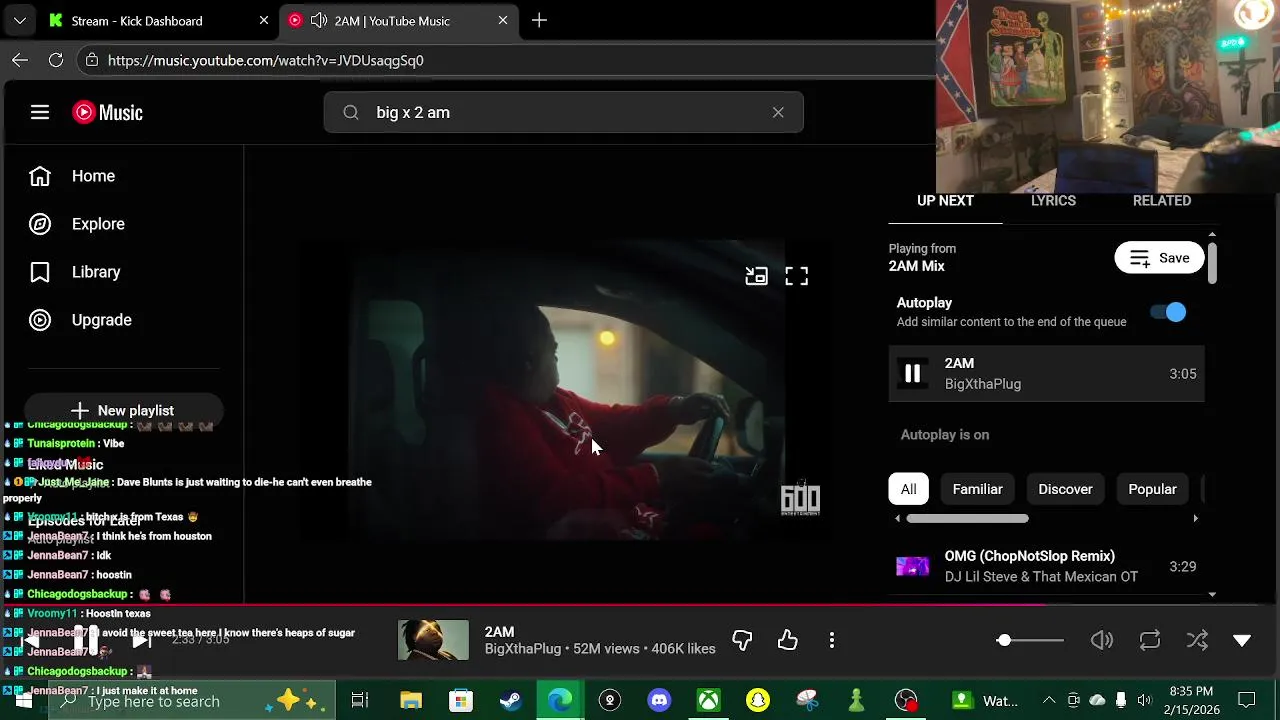Viewport: 1280px width, 720px height.
Task: Open miniplayer from the video overlay
Action: click(756, 276)
